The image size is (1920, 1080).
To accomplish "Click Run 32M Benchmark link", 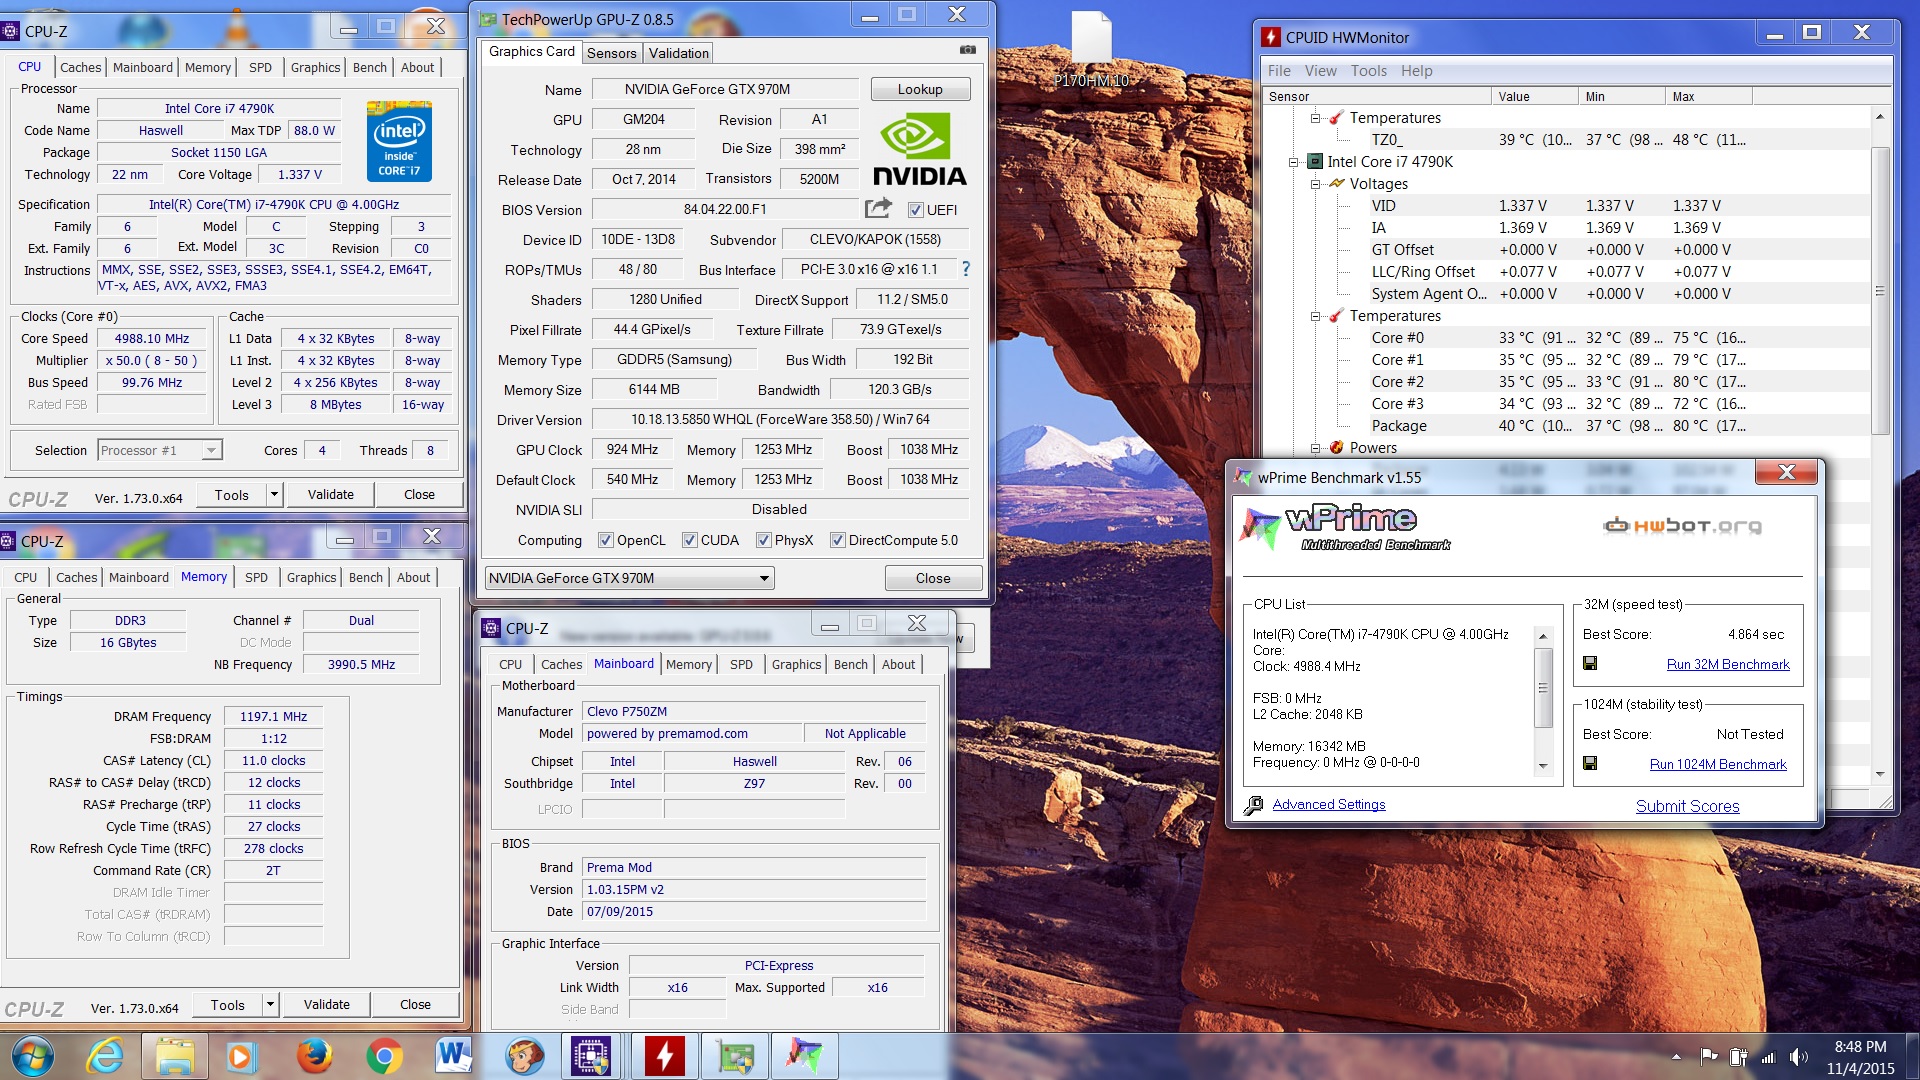I will (x=1727, y=664).
